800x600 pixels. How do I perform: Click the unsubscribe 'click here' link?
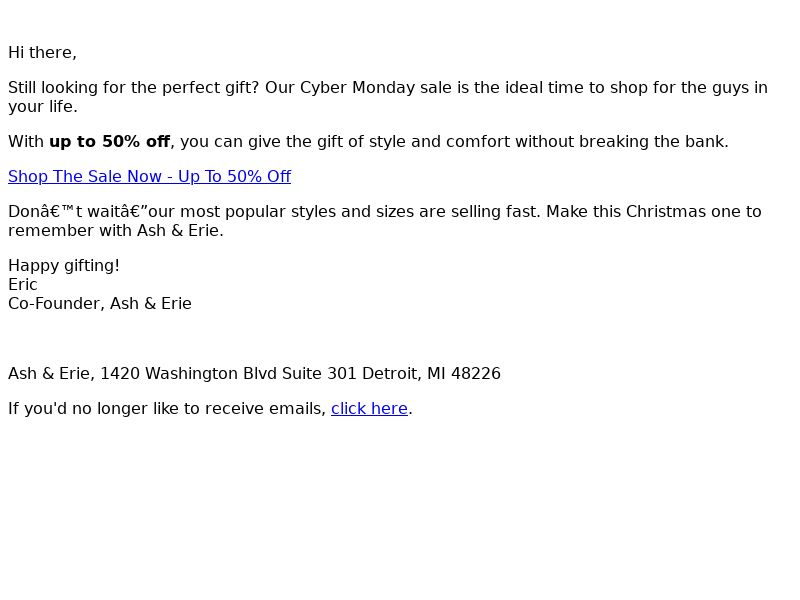(369, 409)
